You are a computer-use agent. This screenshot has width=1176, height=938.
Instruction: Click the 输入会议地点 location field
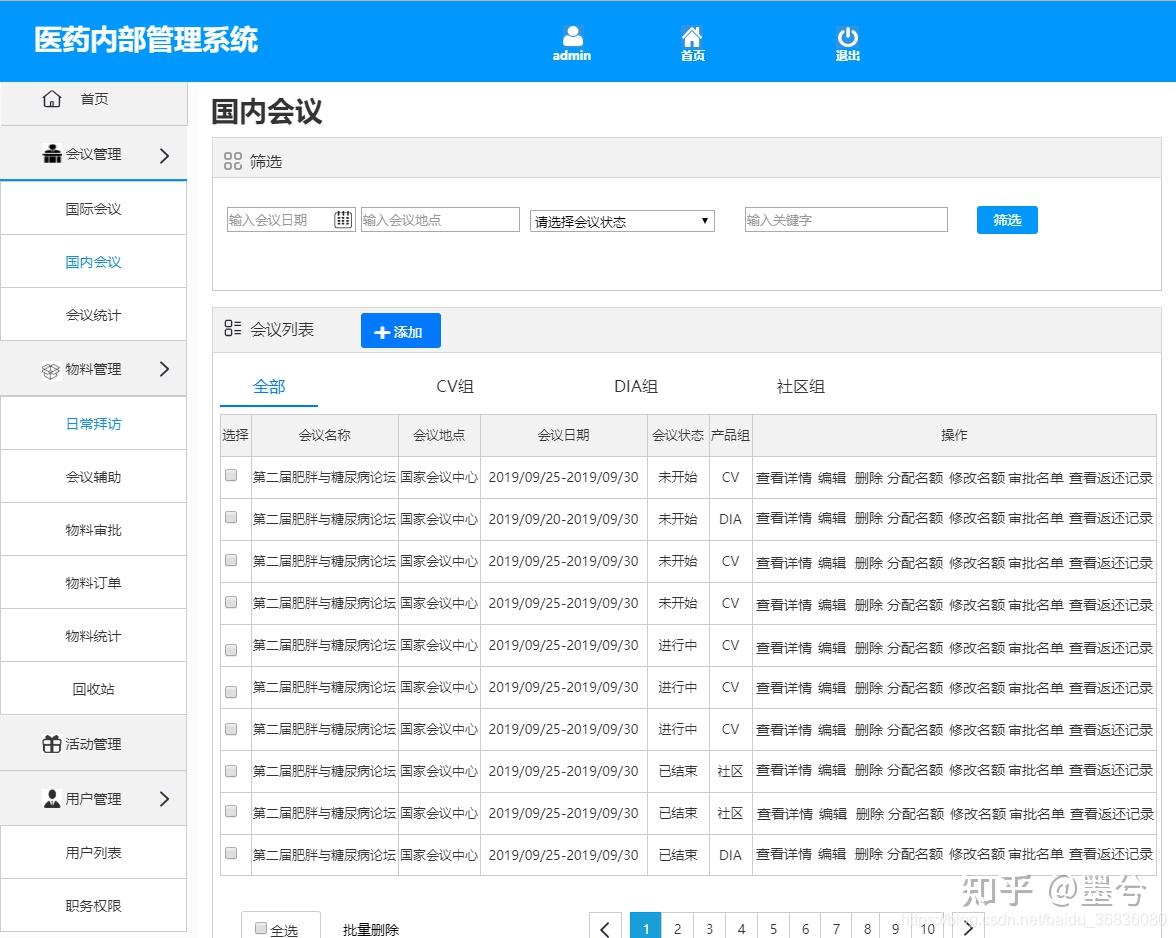tap(440, 220)
